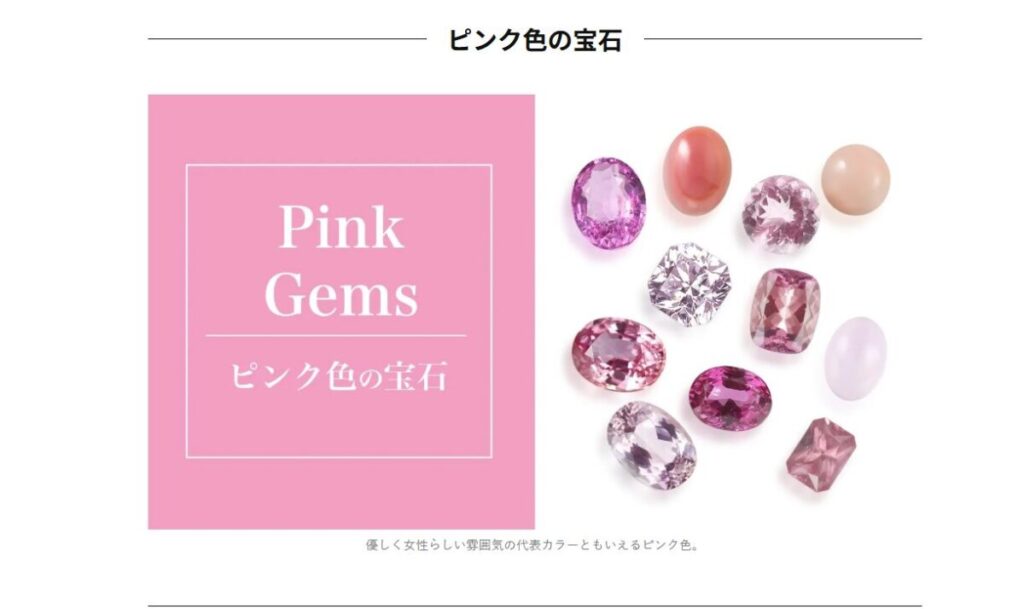The width and height of the screenshot is (1024, 609).
Task: Select the large pale pink oval gem
Action: click(651, 445)
